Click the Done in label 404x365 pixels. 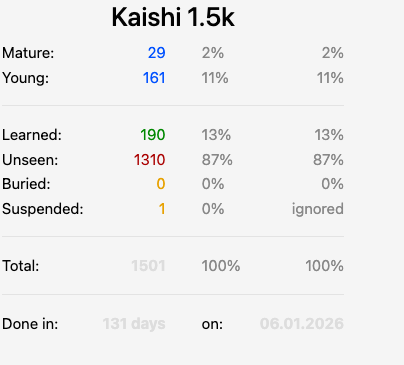pos(30,324)
